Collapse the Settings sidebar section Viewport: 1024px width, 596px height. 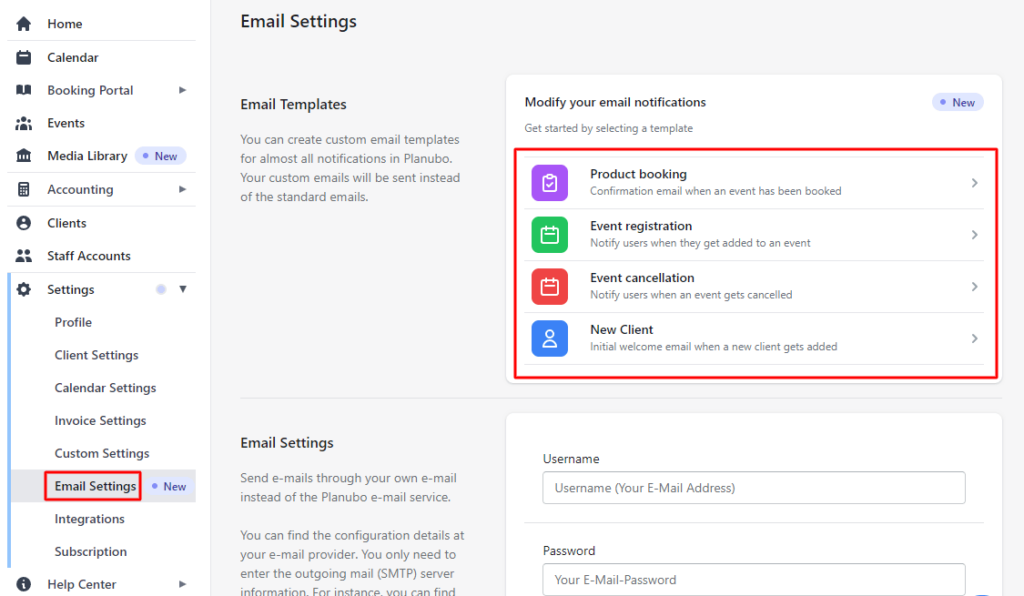click(x=183, y=289)
